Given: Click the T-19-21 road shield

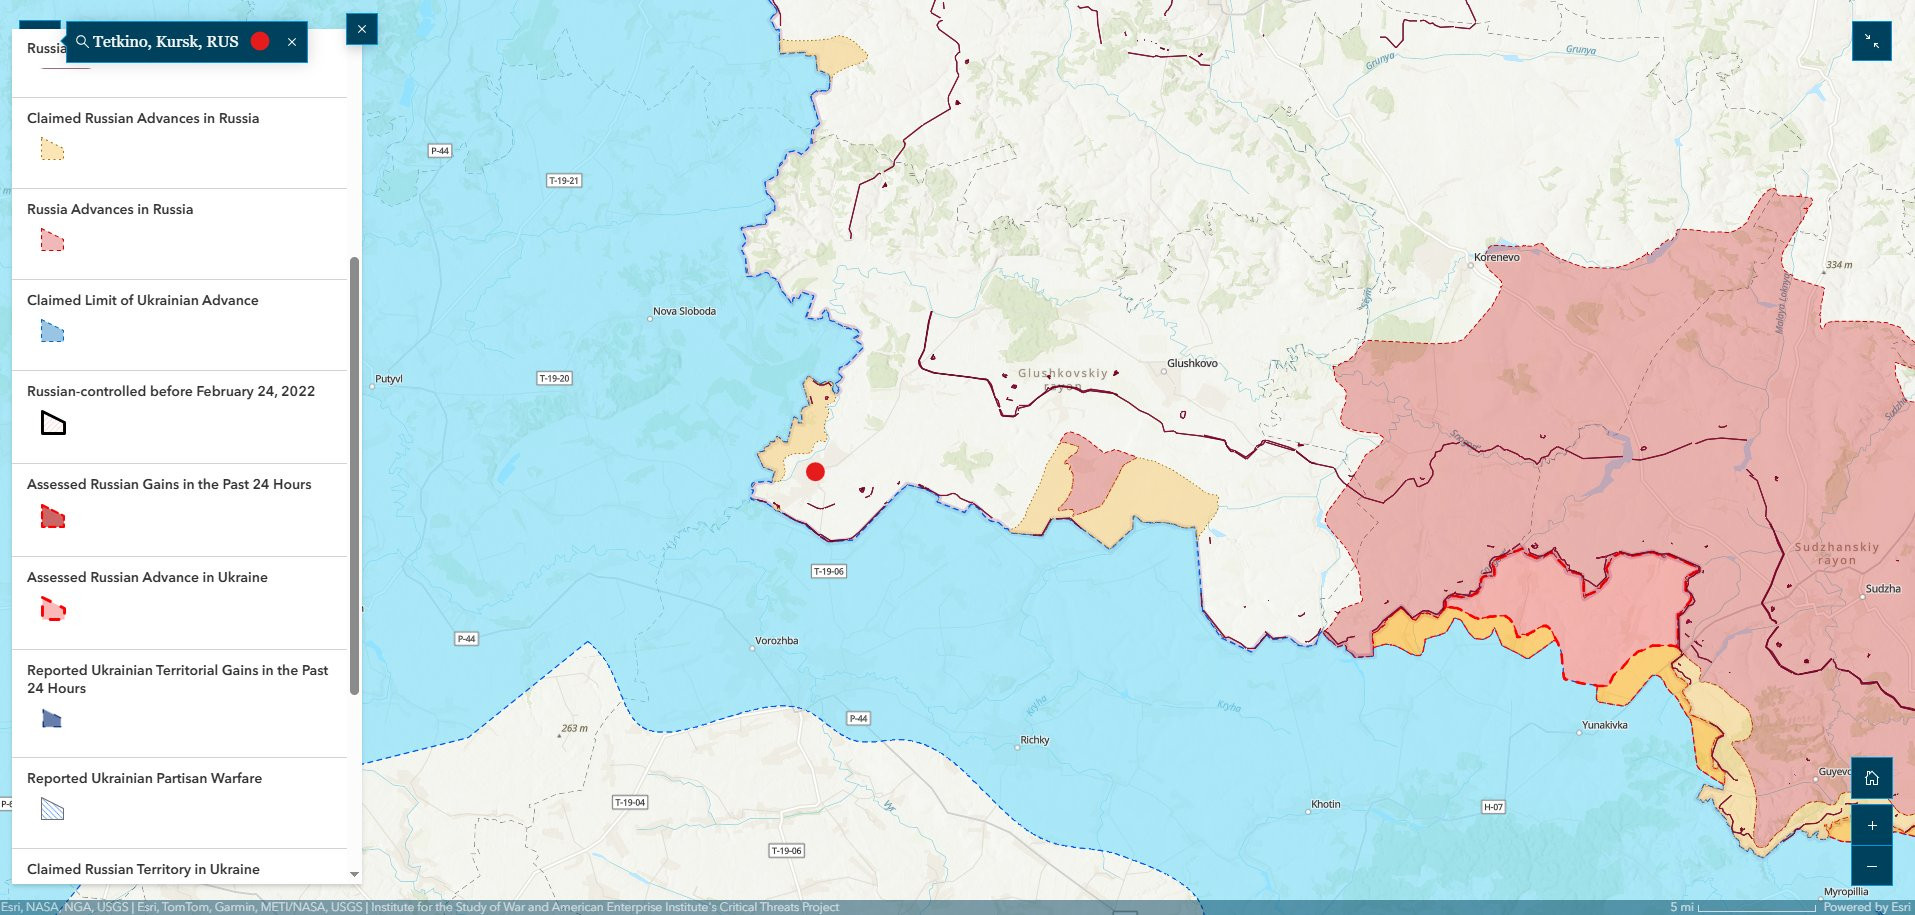Looking at the screenshot, I should [x=564, y=181].
